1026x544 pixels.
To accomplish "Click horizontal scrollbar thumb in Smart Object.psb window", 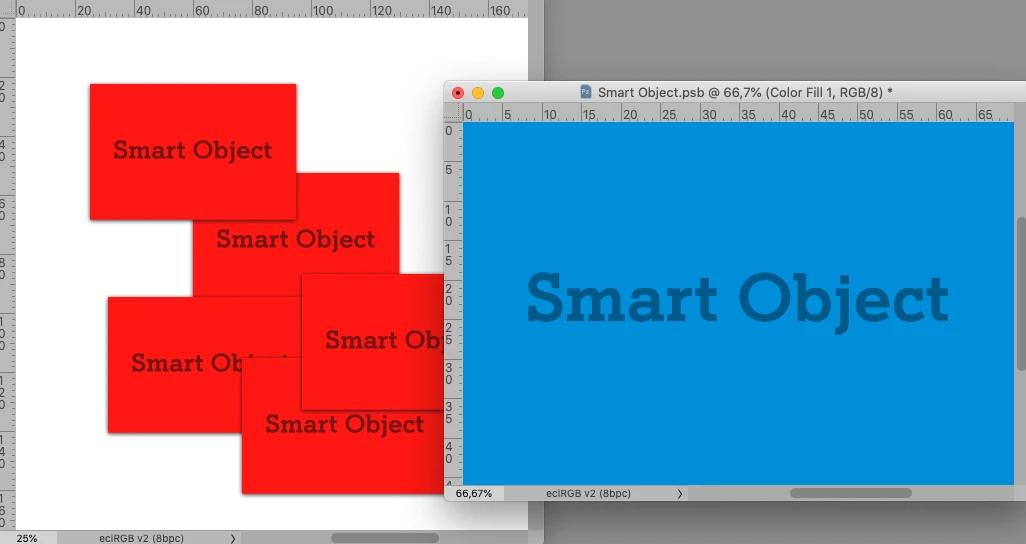I will (851, 493).
